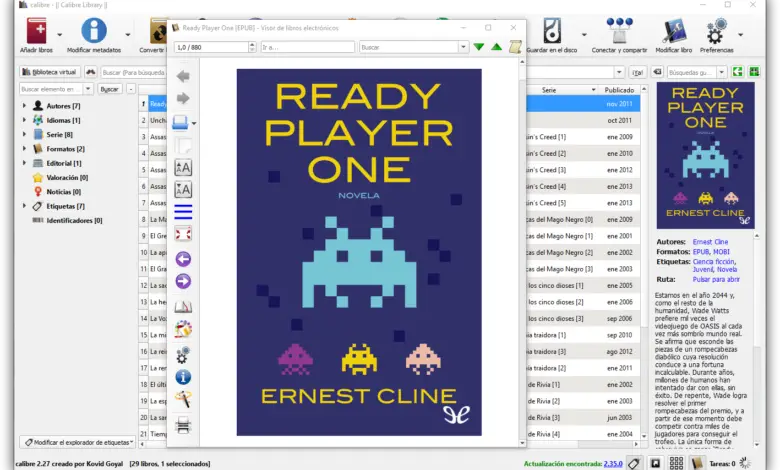Image resolution: width=780 pixels, height=470 pixels.
Task: Click the Buscar button in tag browser
Action: (x=109, y=89)
